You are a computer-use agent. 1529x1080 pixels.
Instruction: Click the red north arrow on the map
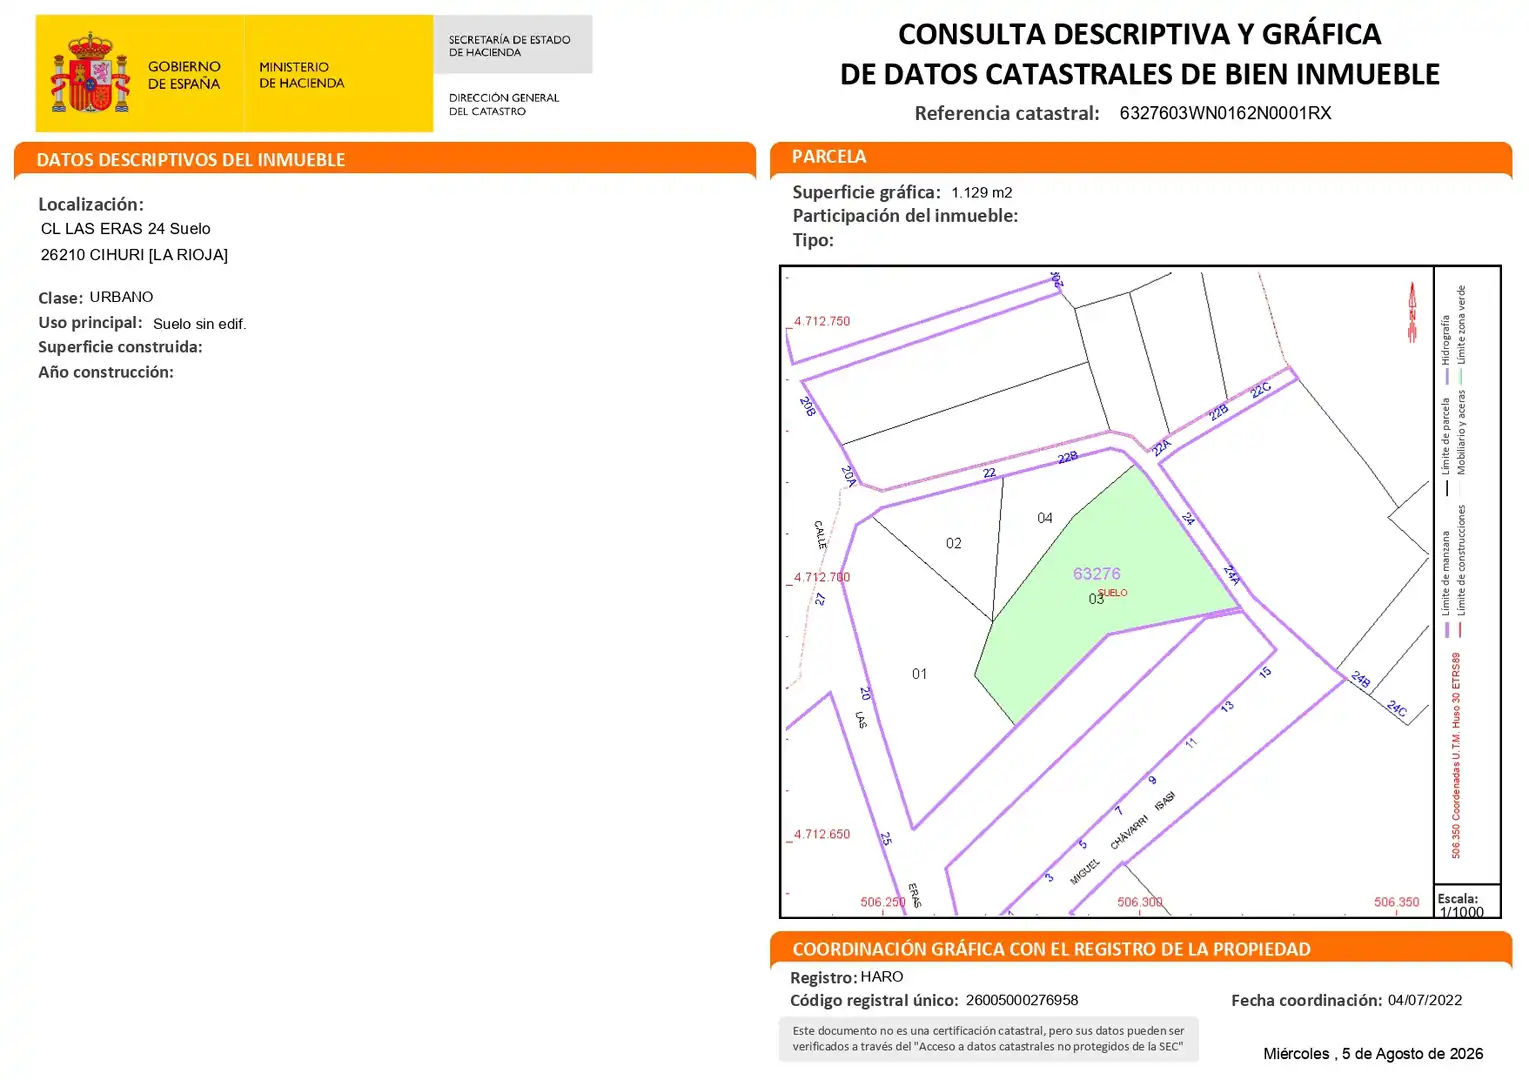(1412, 312)
